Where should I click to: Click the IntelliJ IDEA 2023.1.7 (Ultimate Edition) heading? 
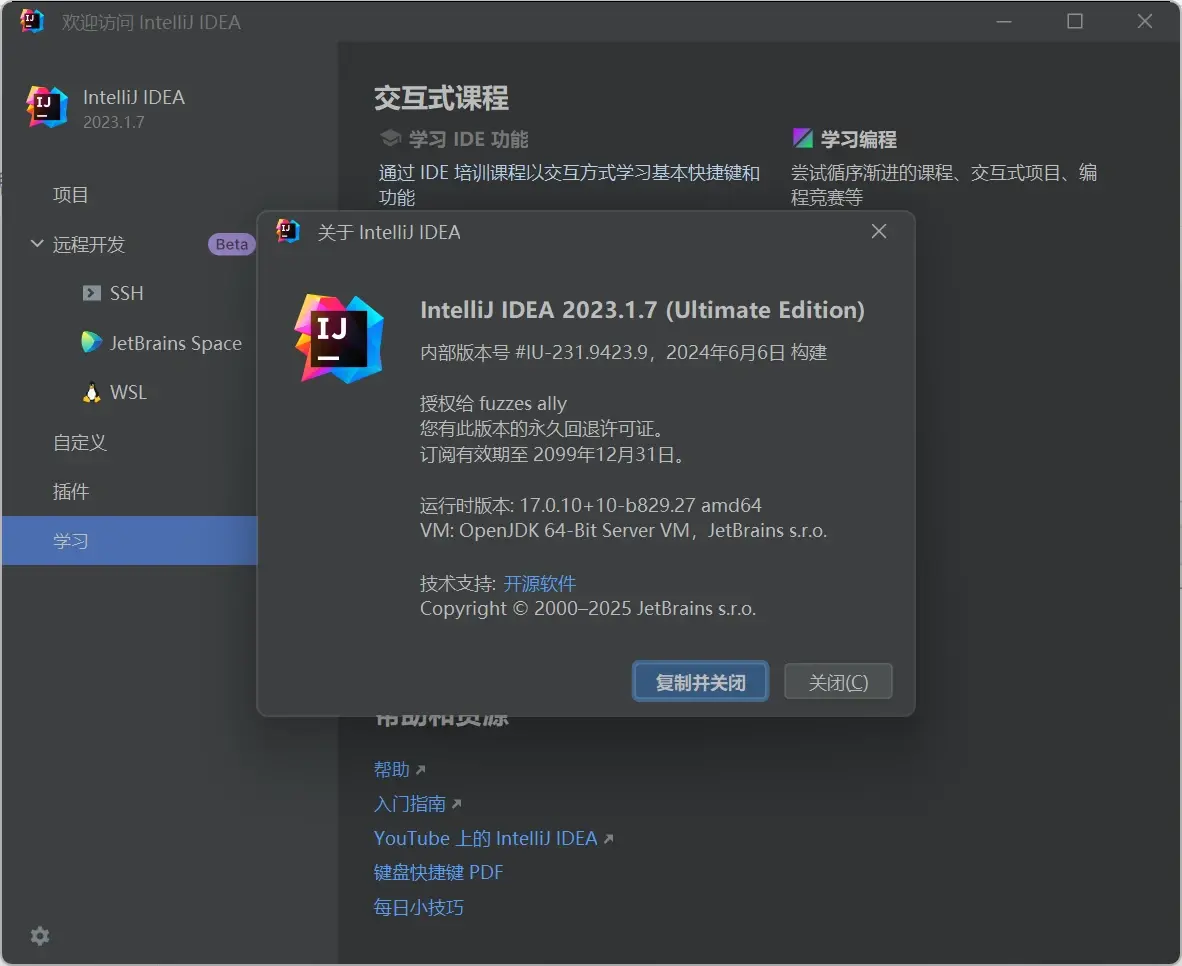(x=642, y=310)
